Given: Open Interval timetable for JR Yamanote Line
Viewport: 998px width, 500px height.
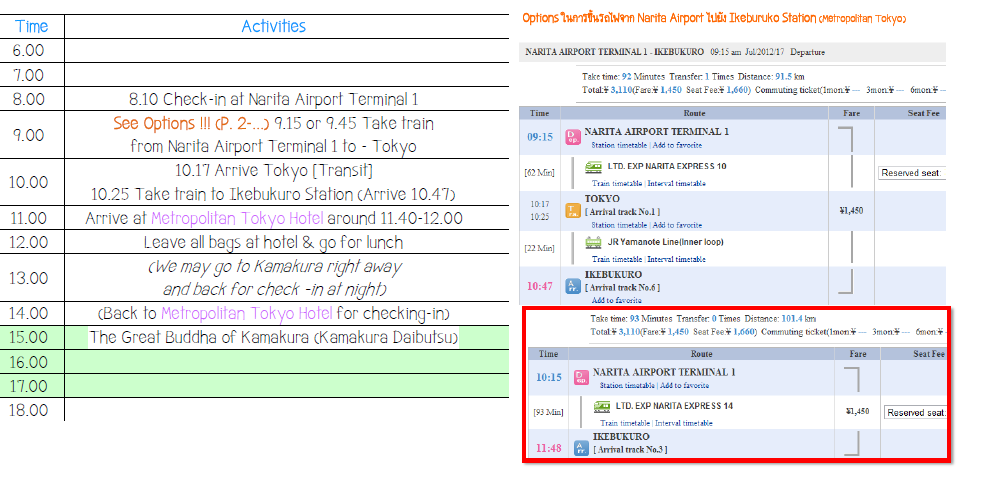Looking at the screenshot, I should point(677,259).
